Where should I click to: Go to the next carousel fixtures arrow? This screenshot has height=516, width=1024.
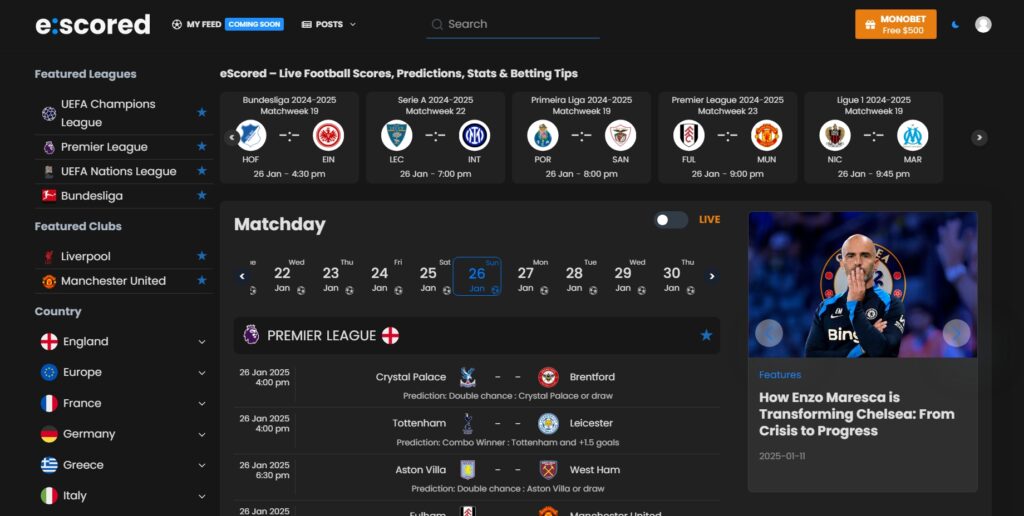pyautogui.click(x=978, y=137)
